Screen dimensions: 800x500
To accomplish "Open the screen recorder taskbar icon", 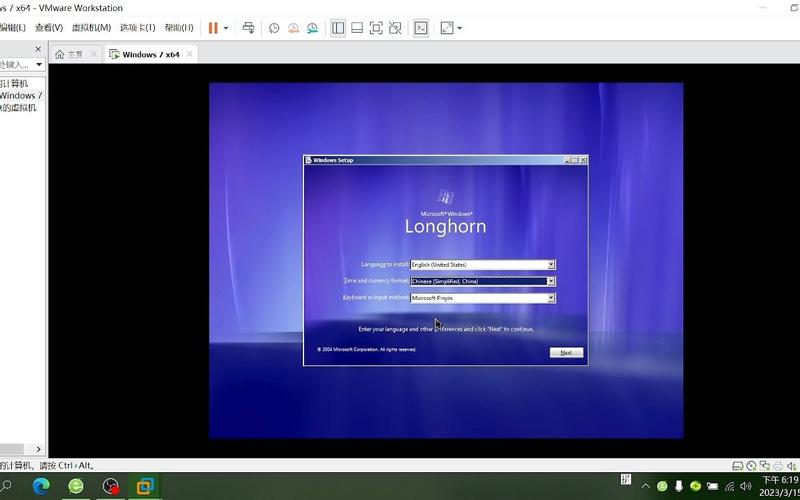I will (111, 486).
